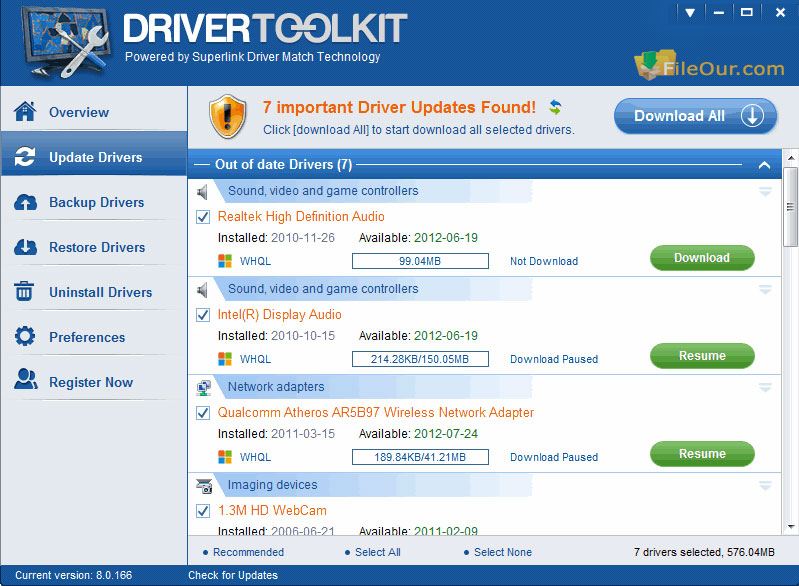This screenshot has height=586, width=799.
Task: Uncheck Intel(R) Display Audio driver
Action: 203,315
